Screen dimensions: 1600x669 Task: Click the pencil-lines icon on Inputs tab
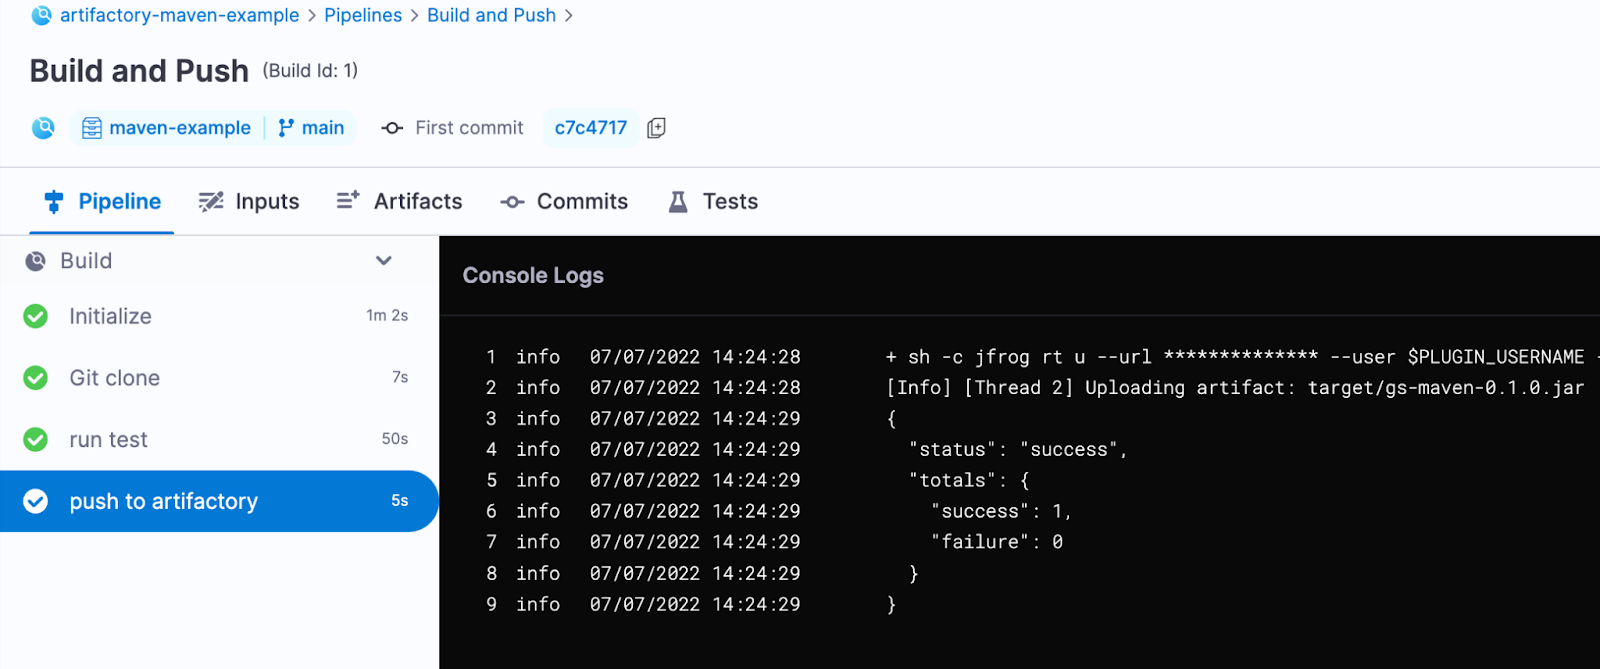pyautogui.click(x=211, y=202)
